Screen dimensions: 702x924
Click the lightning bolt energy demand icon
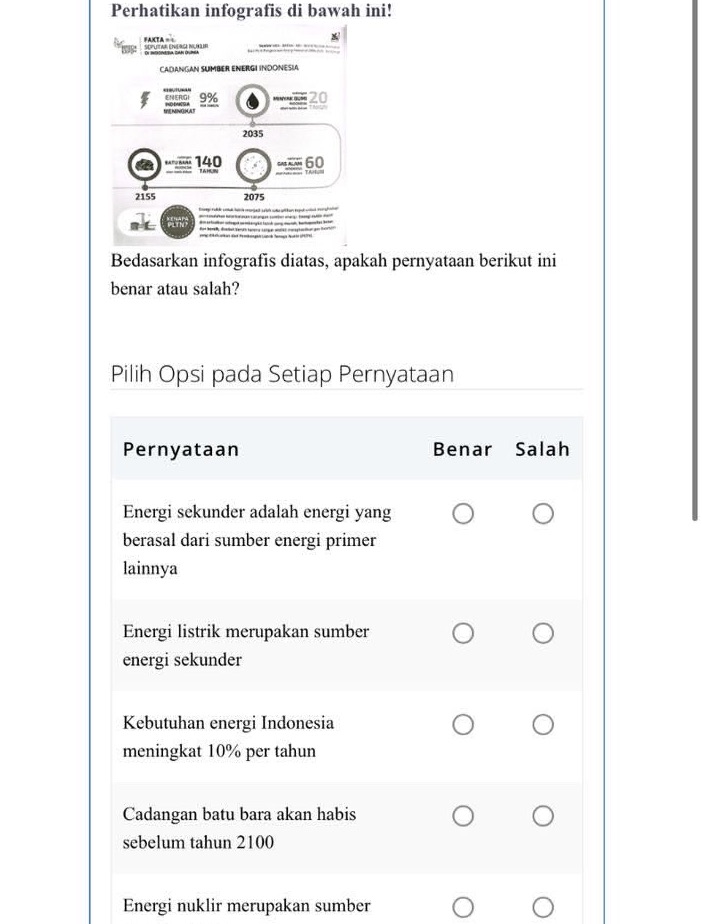142,99
